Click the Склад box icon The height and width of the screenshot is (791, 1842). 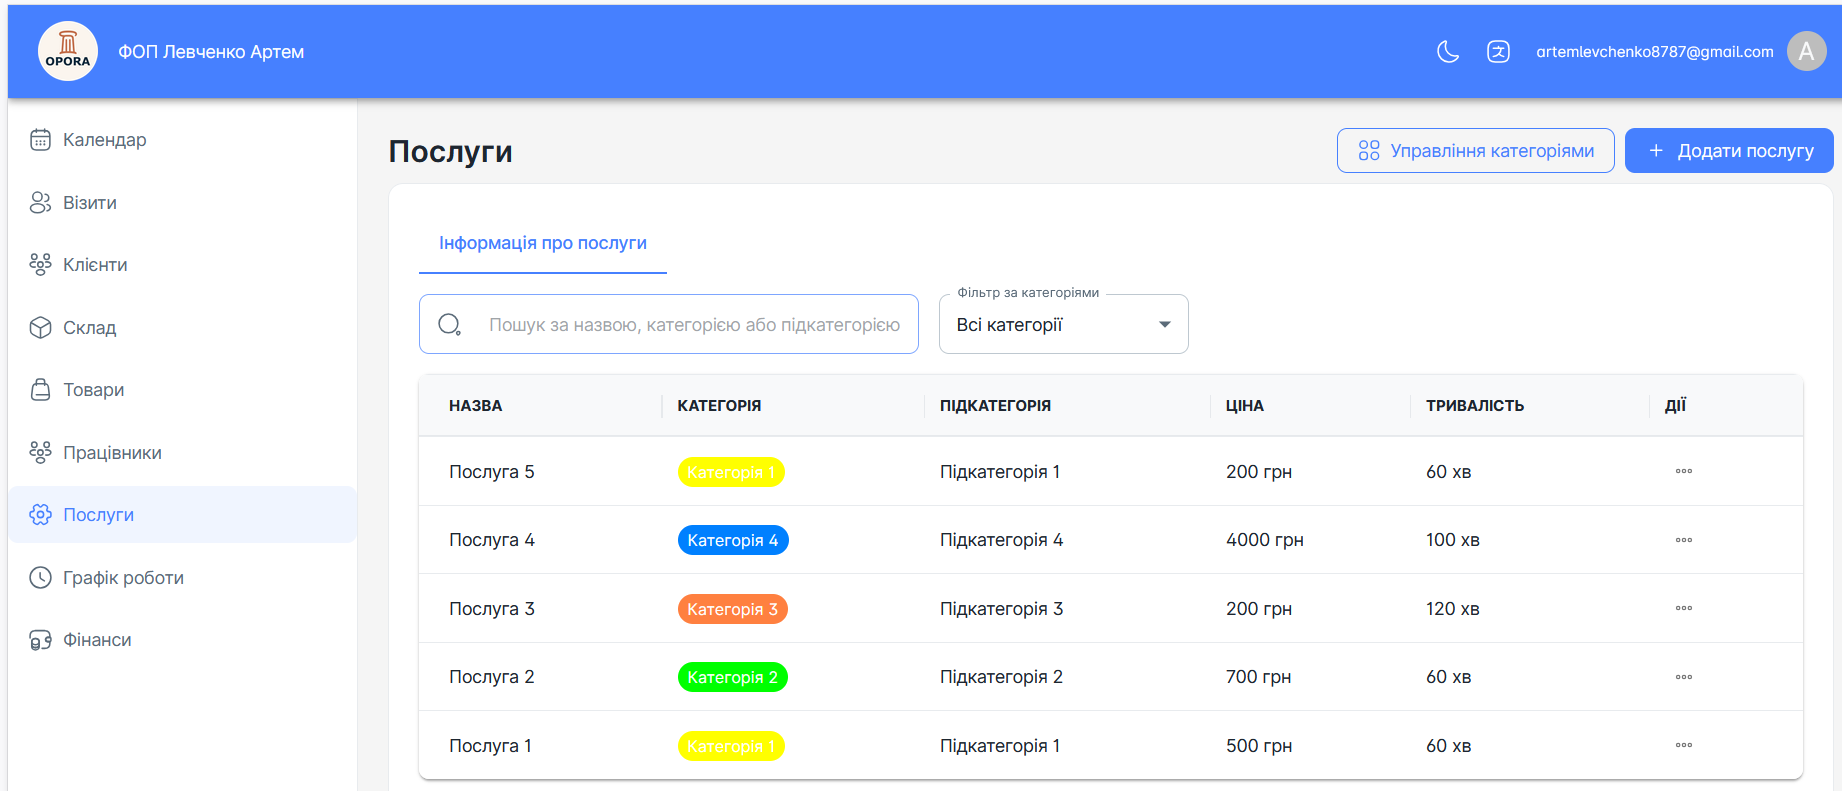(40, 328)
